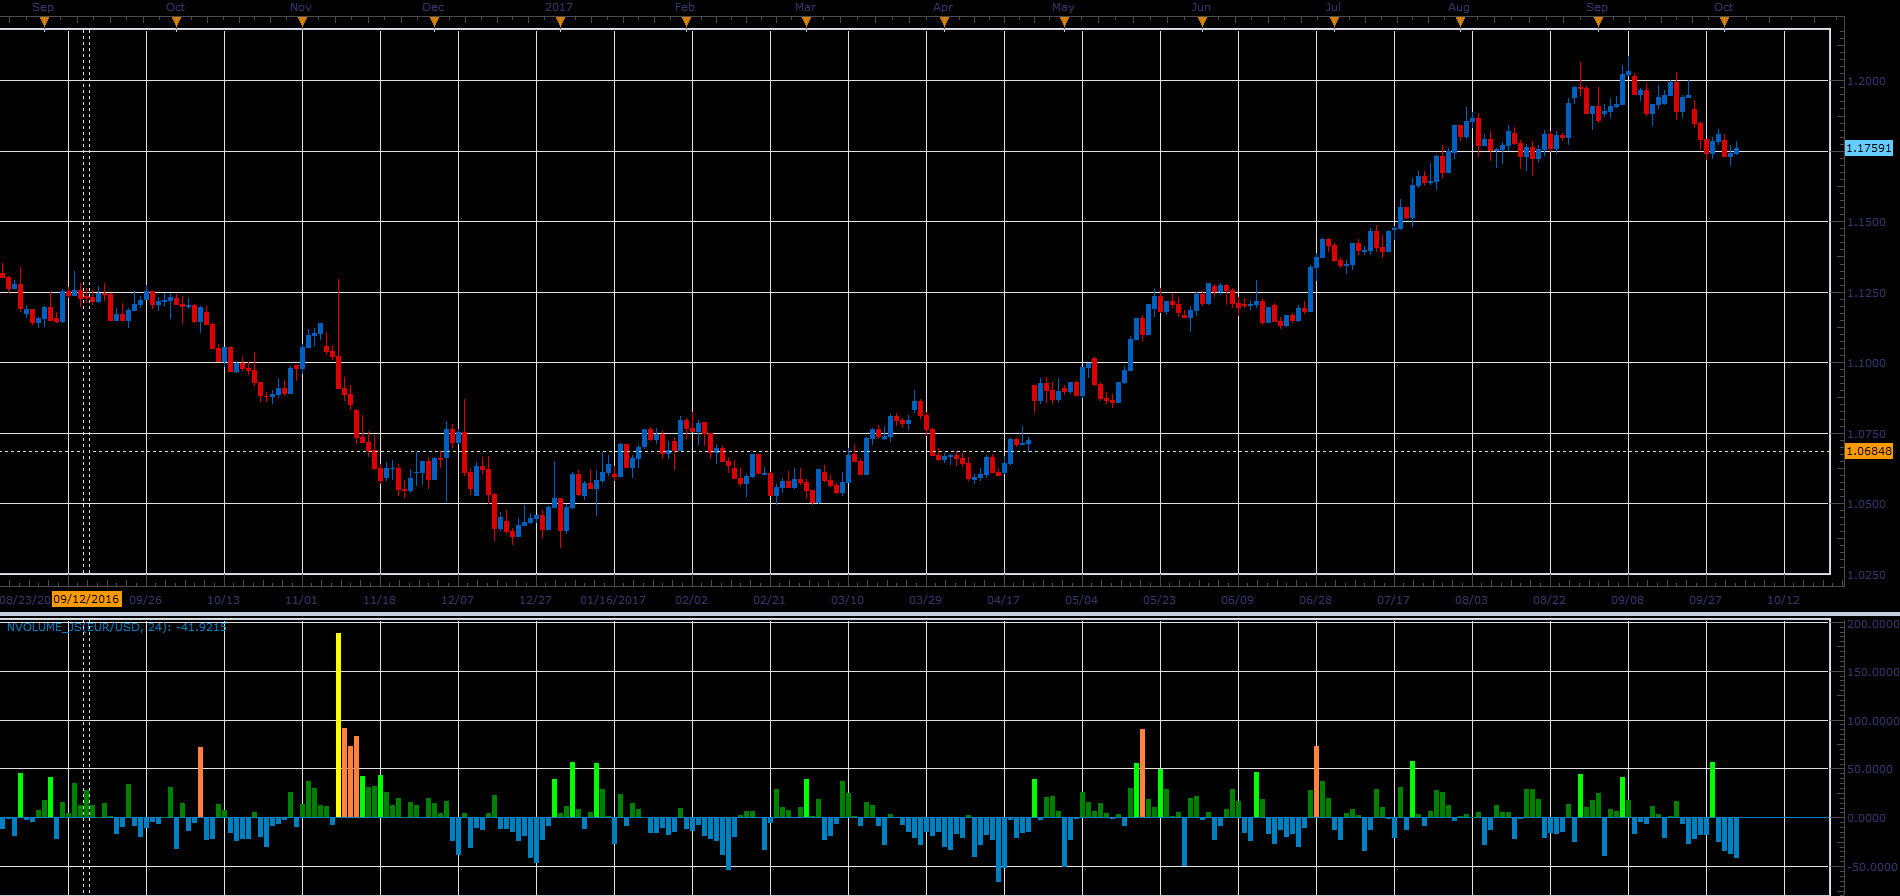Click indicator axis value 200.0000
Screen dimensions: 1900x896
tap(1871, 624)
